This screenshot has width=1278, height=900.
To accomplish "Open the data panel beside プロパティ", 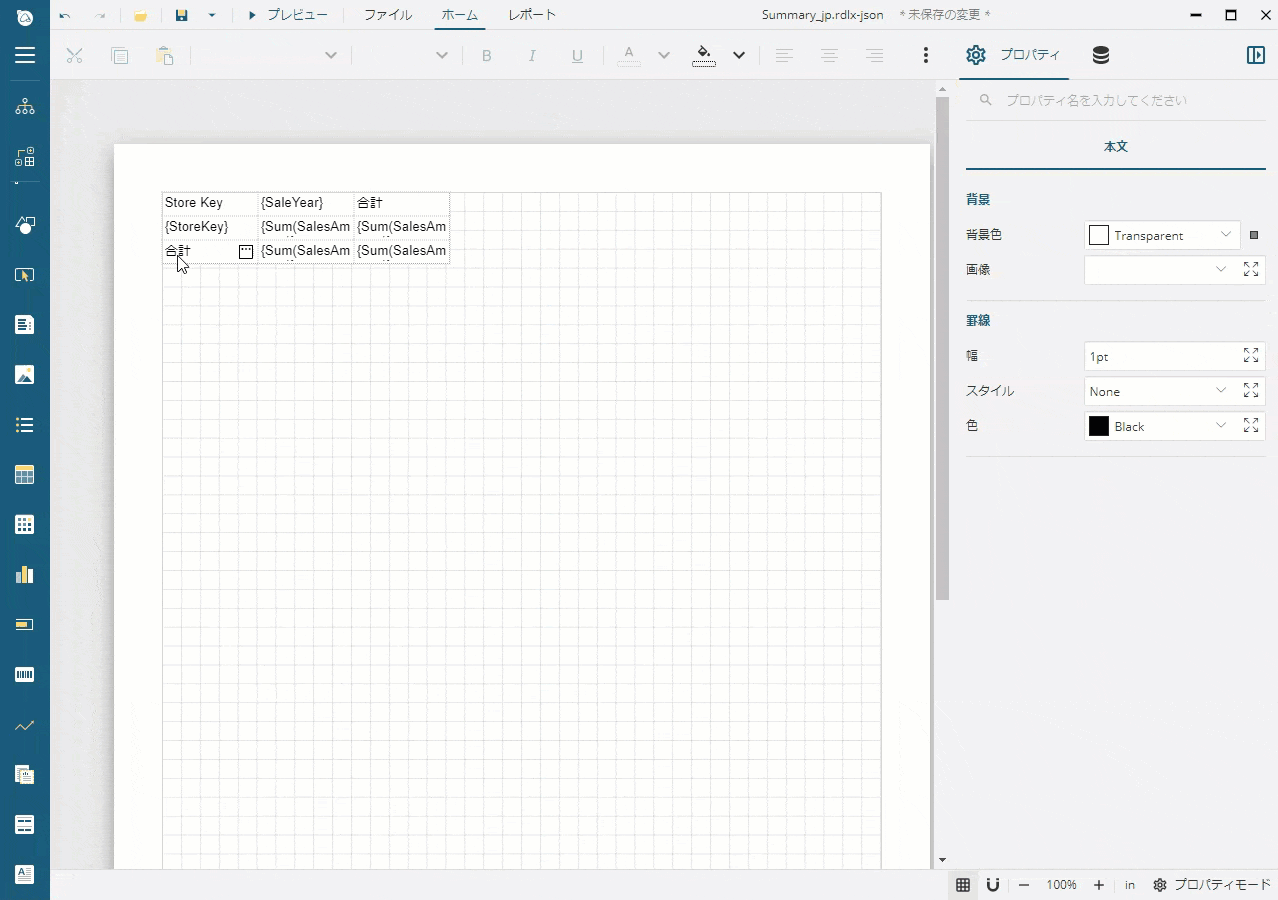I will (1100, 55).
